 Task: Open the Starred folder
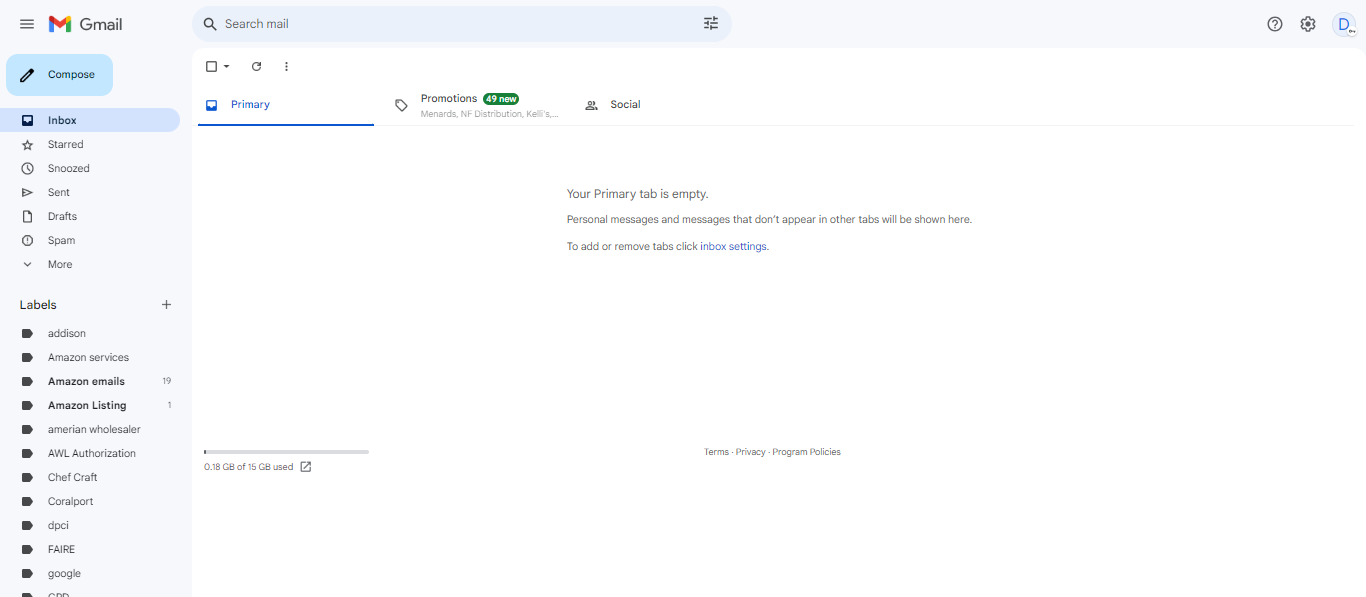coord(90,145)
